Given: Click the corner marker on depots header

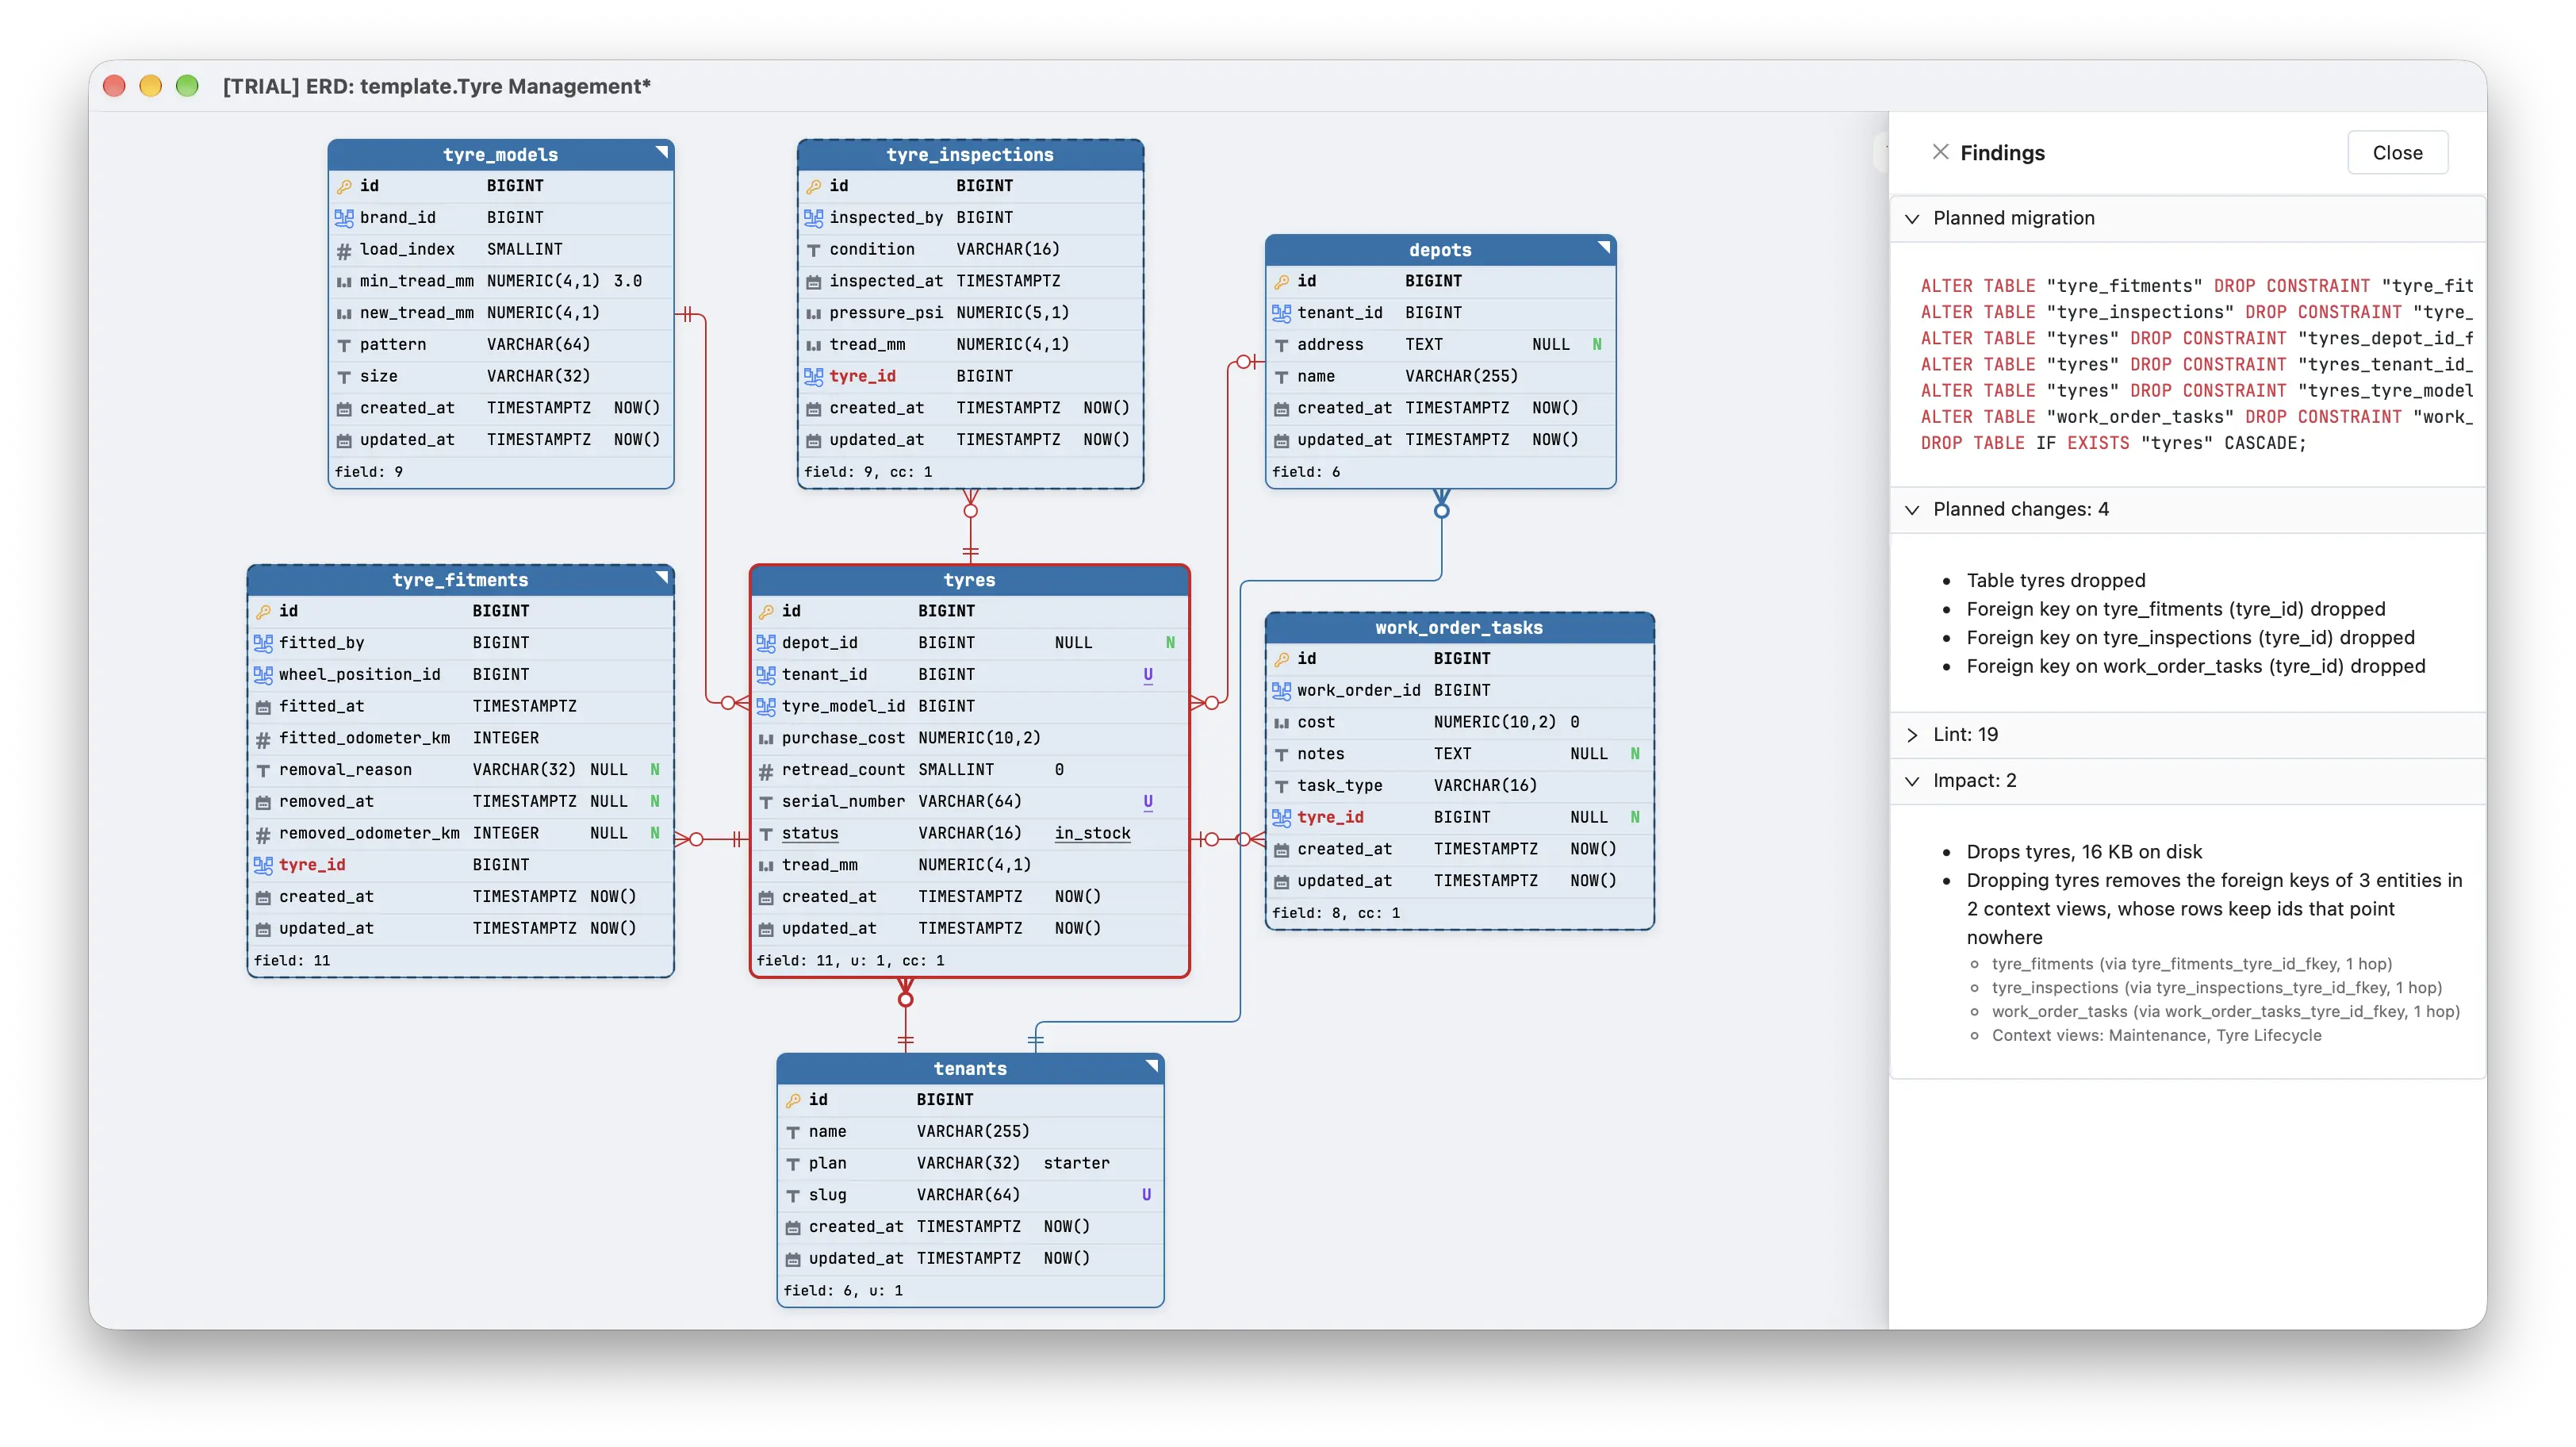Looking at the screenshot, I should tap(1603, 247).
